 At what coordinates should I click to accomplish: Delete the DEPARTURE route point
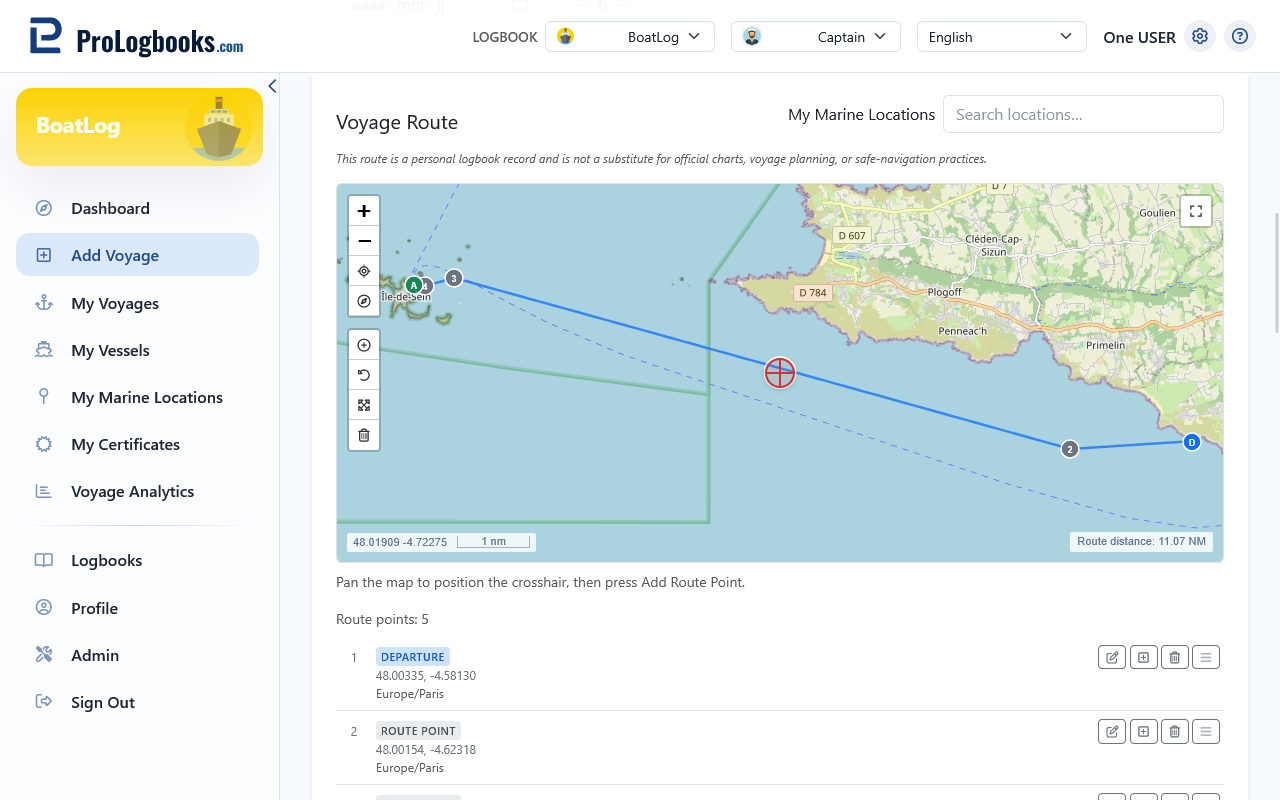[x=1175, y=657]
